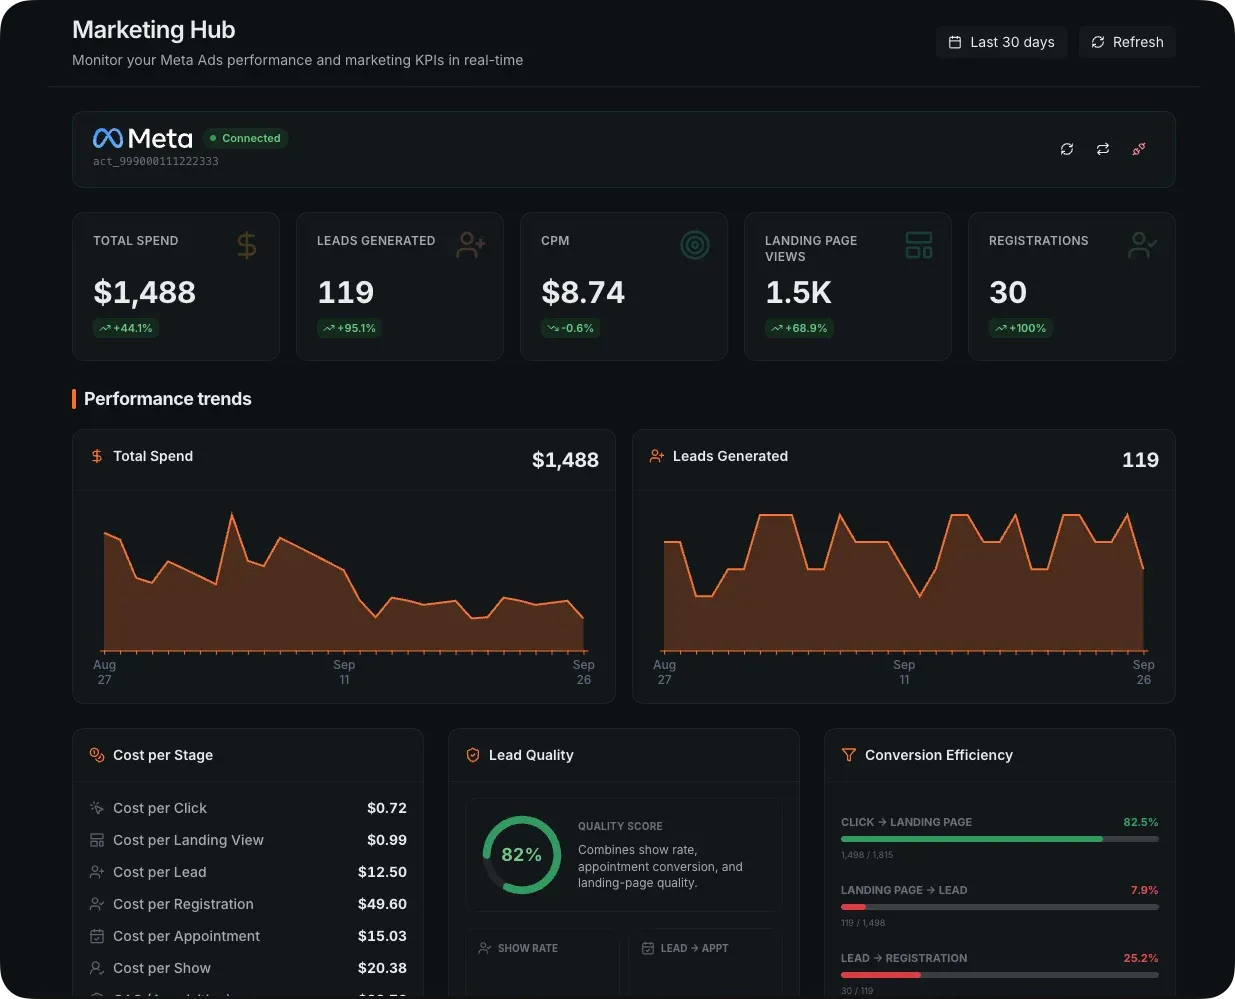Click the $12.50 Cost per Lead value
1235x999 pixels.
click(382, 872)
